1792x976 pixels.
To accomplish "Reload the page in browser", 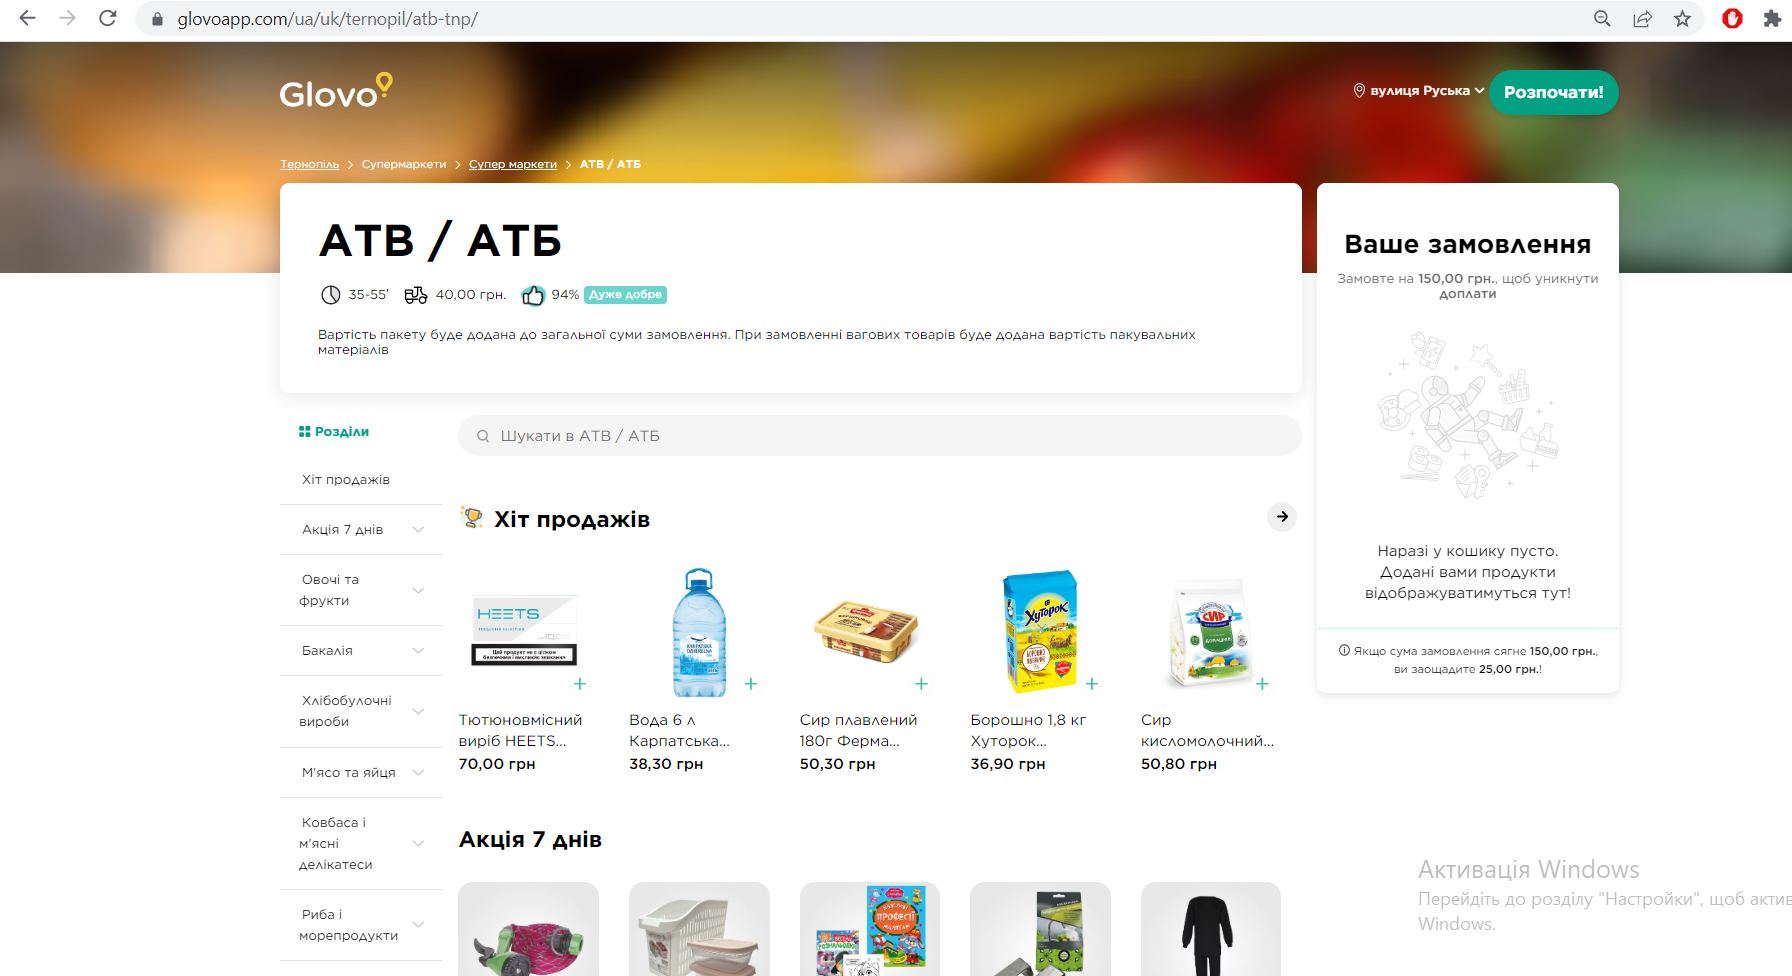I will 108,19.
